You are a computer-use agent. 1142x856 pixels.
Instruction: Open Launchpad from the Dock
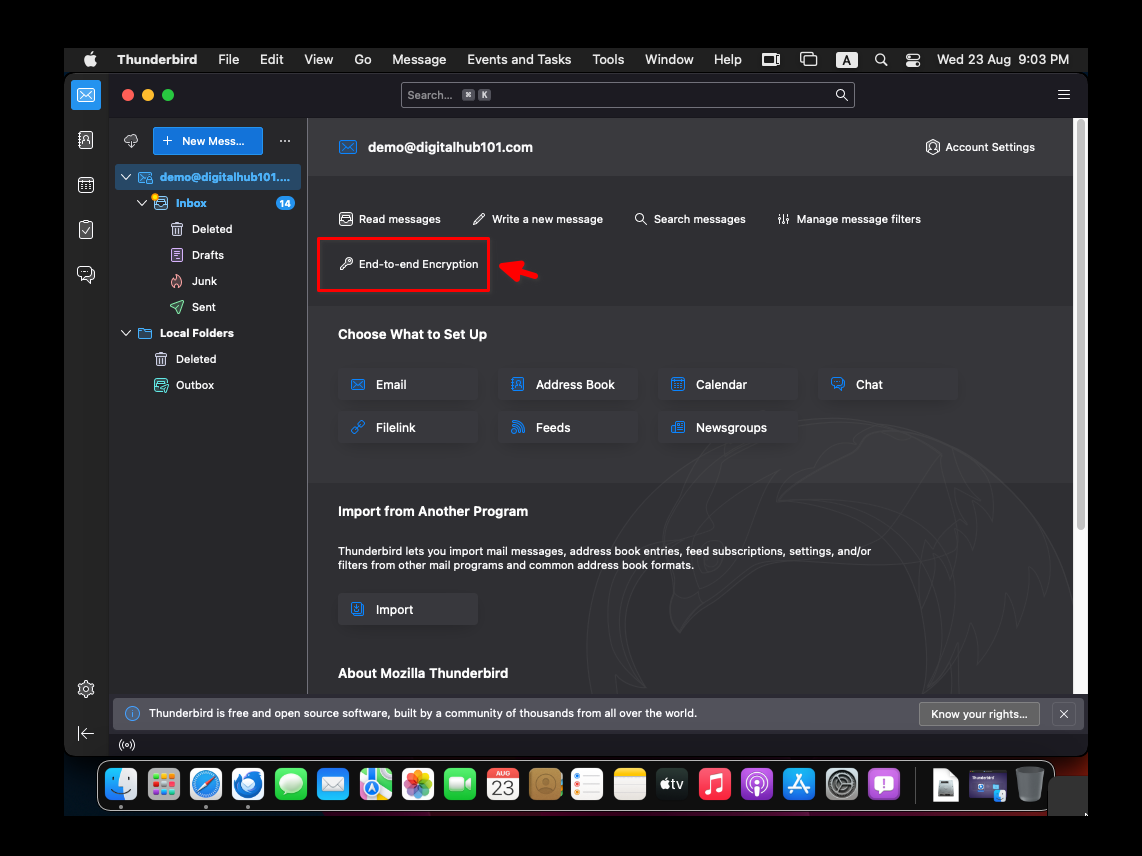(x=163, y=785)
